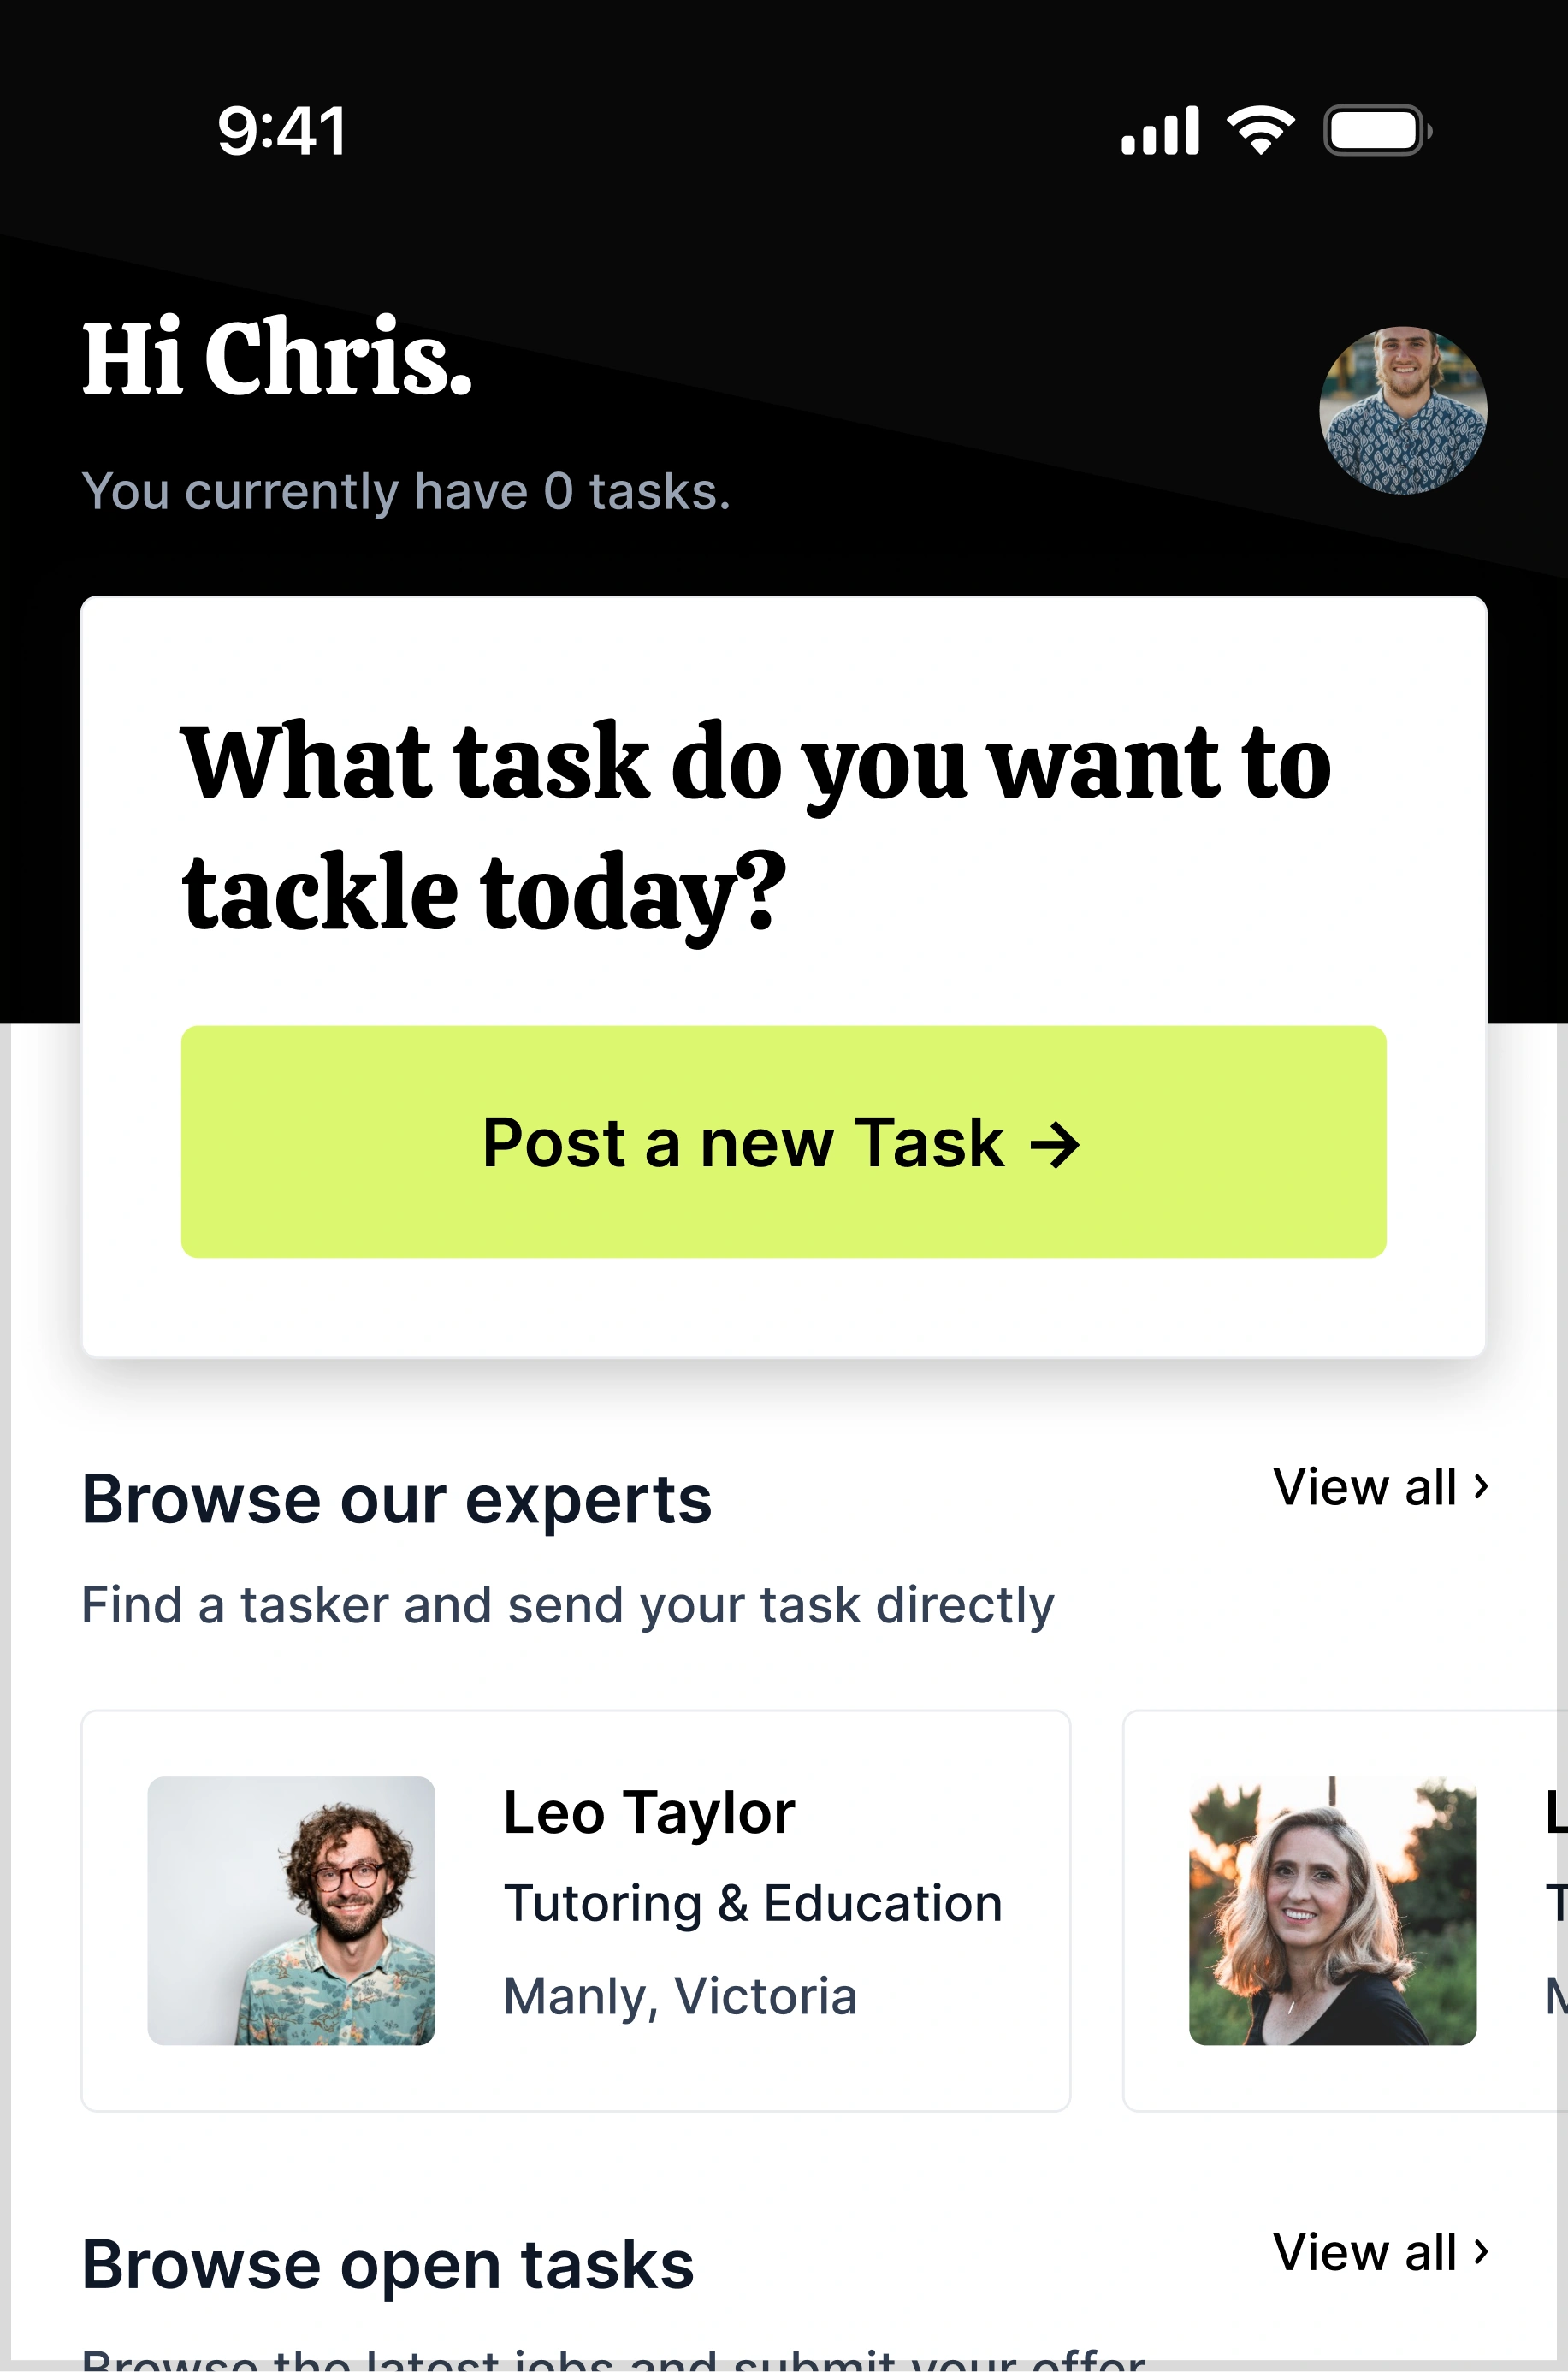Open Chris's profile avatar
The height and width of the screenshot is (2372, 1568).
pos(1402,410)
